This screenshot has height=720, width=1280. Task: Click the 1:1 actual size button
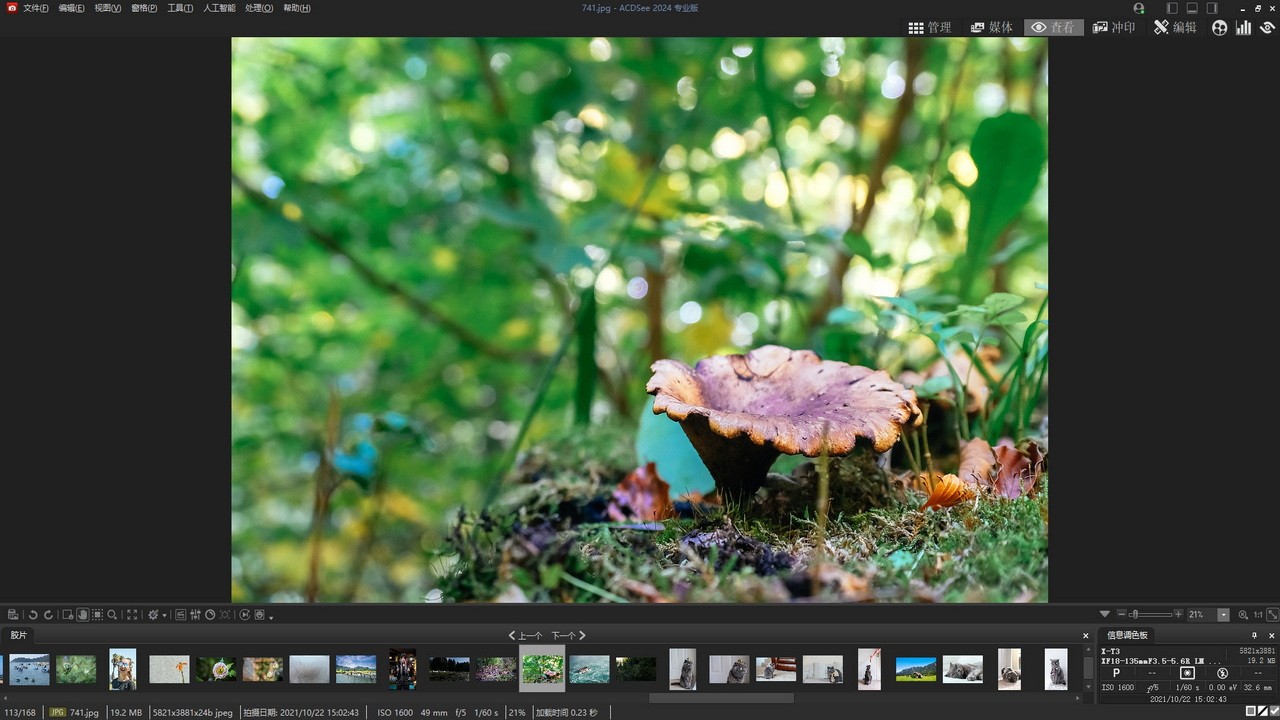point(1258,615)
